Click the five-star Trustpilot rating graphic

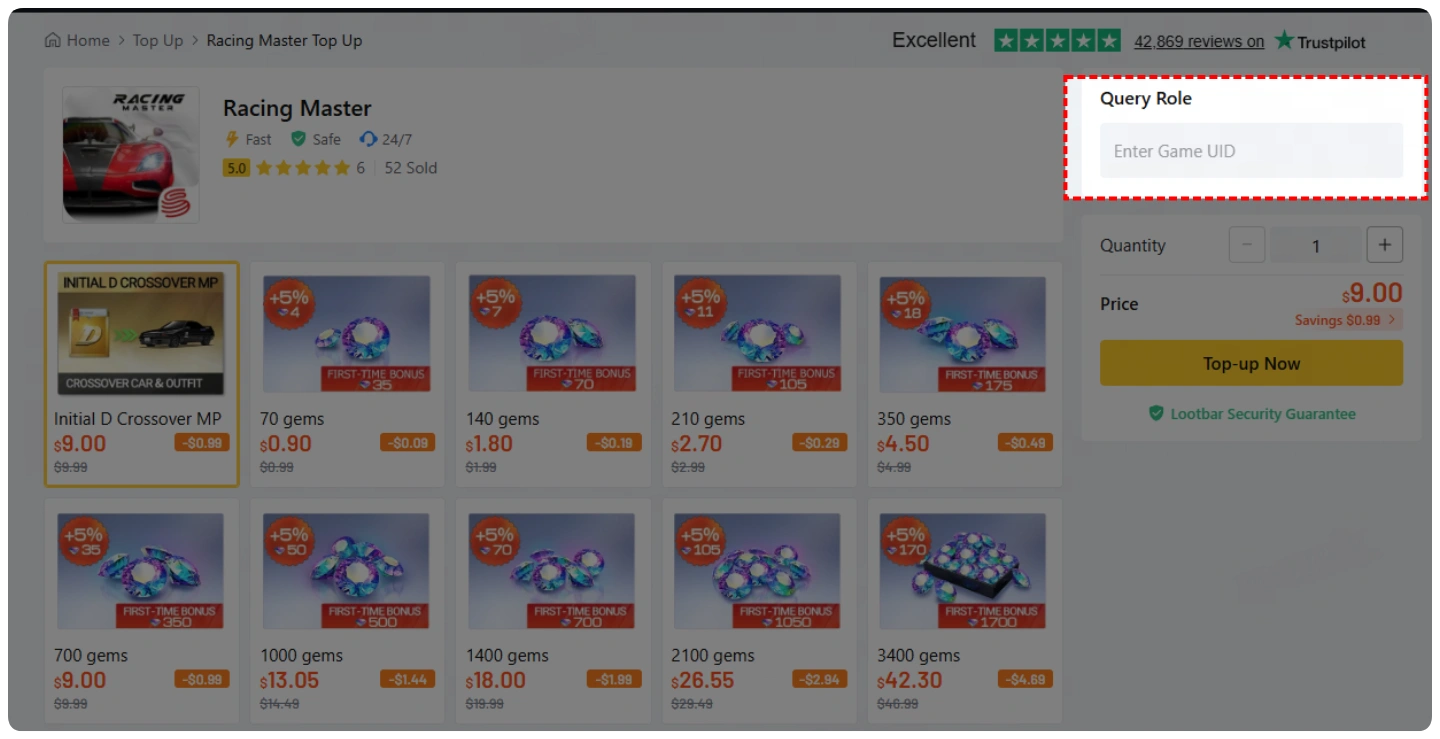(1058, 41)
